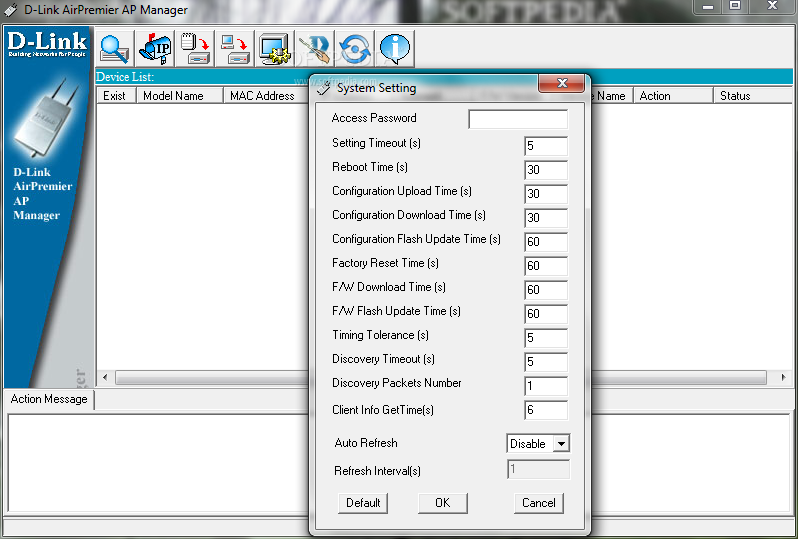Open the About information bubble icon
The height and width of the screenshot is (539, 798).
pos(395,49)
